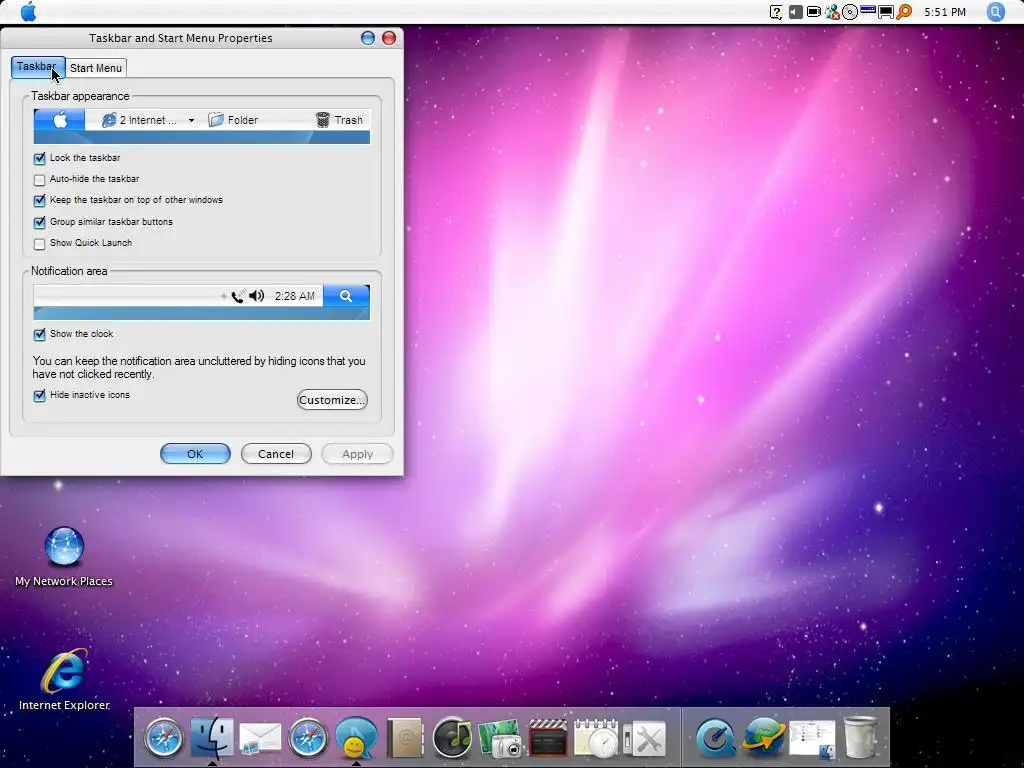The height and width of the screenshot is (768, 1024).
Task: Open the iCal calendar clock dock icon
Action: (x=596, y=738)
